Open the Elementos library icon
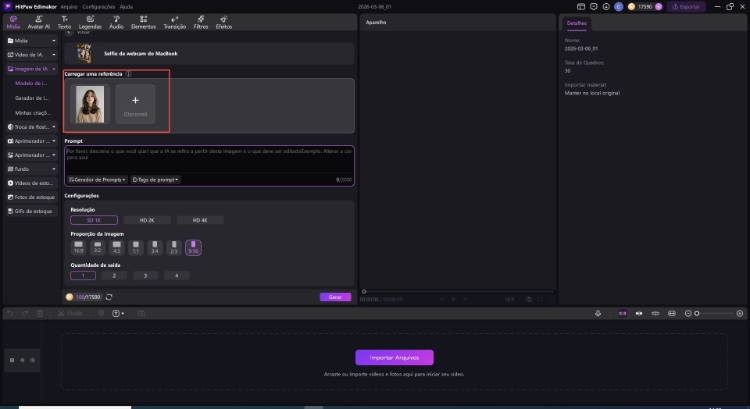The image size is (750, 409). [145, 21]
